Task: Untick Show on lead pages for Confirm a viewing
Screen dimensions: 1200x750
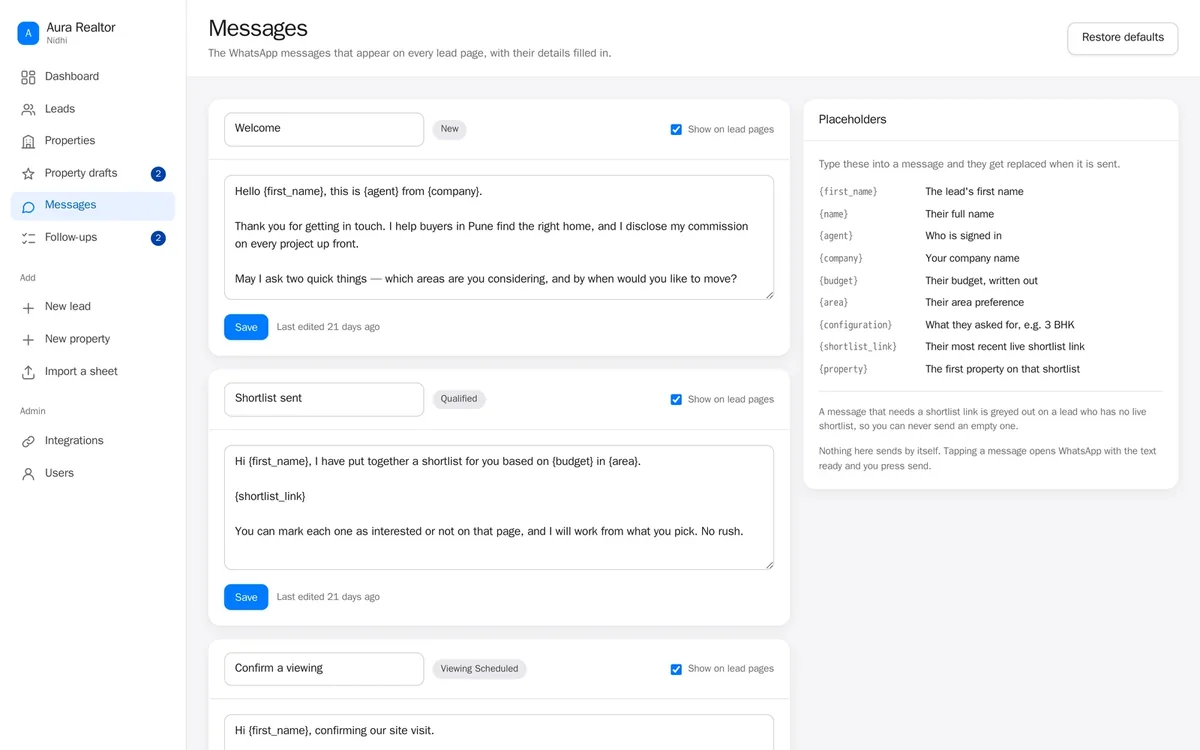Action: click(676, 669)
